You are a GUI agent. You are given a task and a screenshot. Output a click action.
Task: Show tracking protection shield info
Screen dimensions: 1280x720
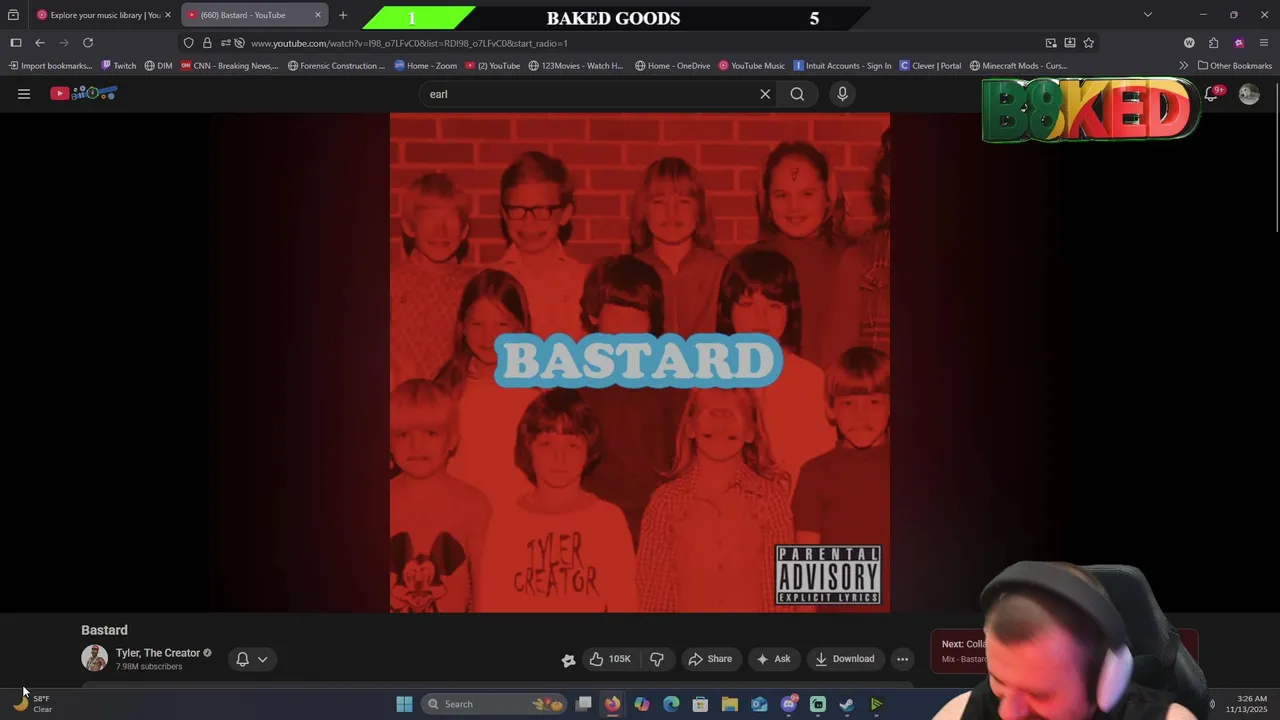coord(188,43)
